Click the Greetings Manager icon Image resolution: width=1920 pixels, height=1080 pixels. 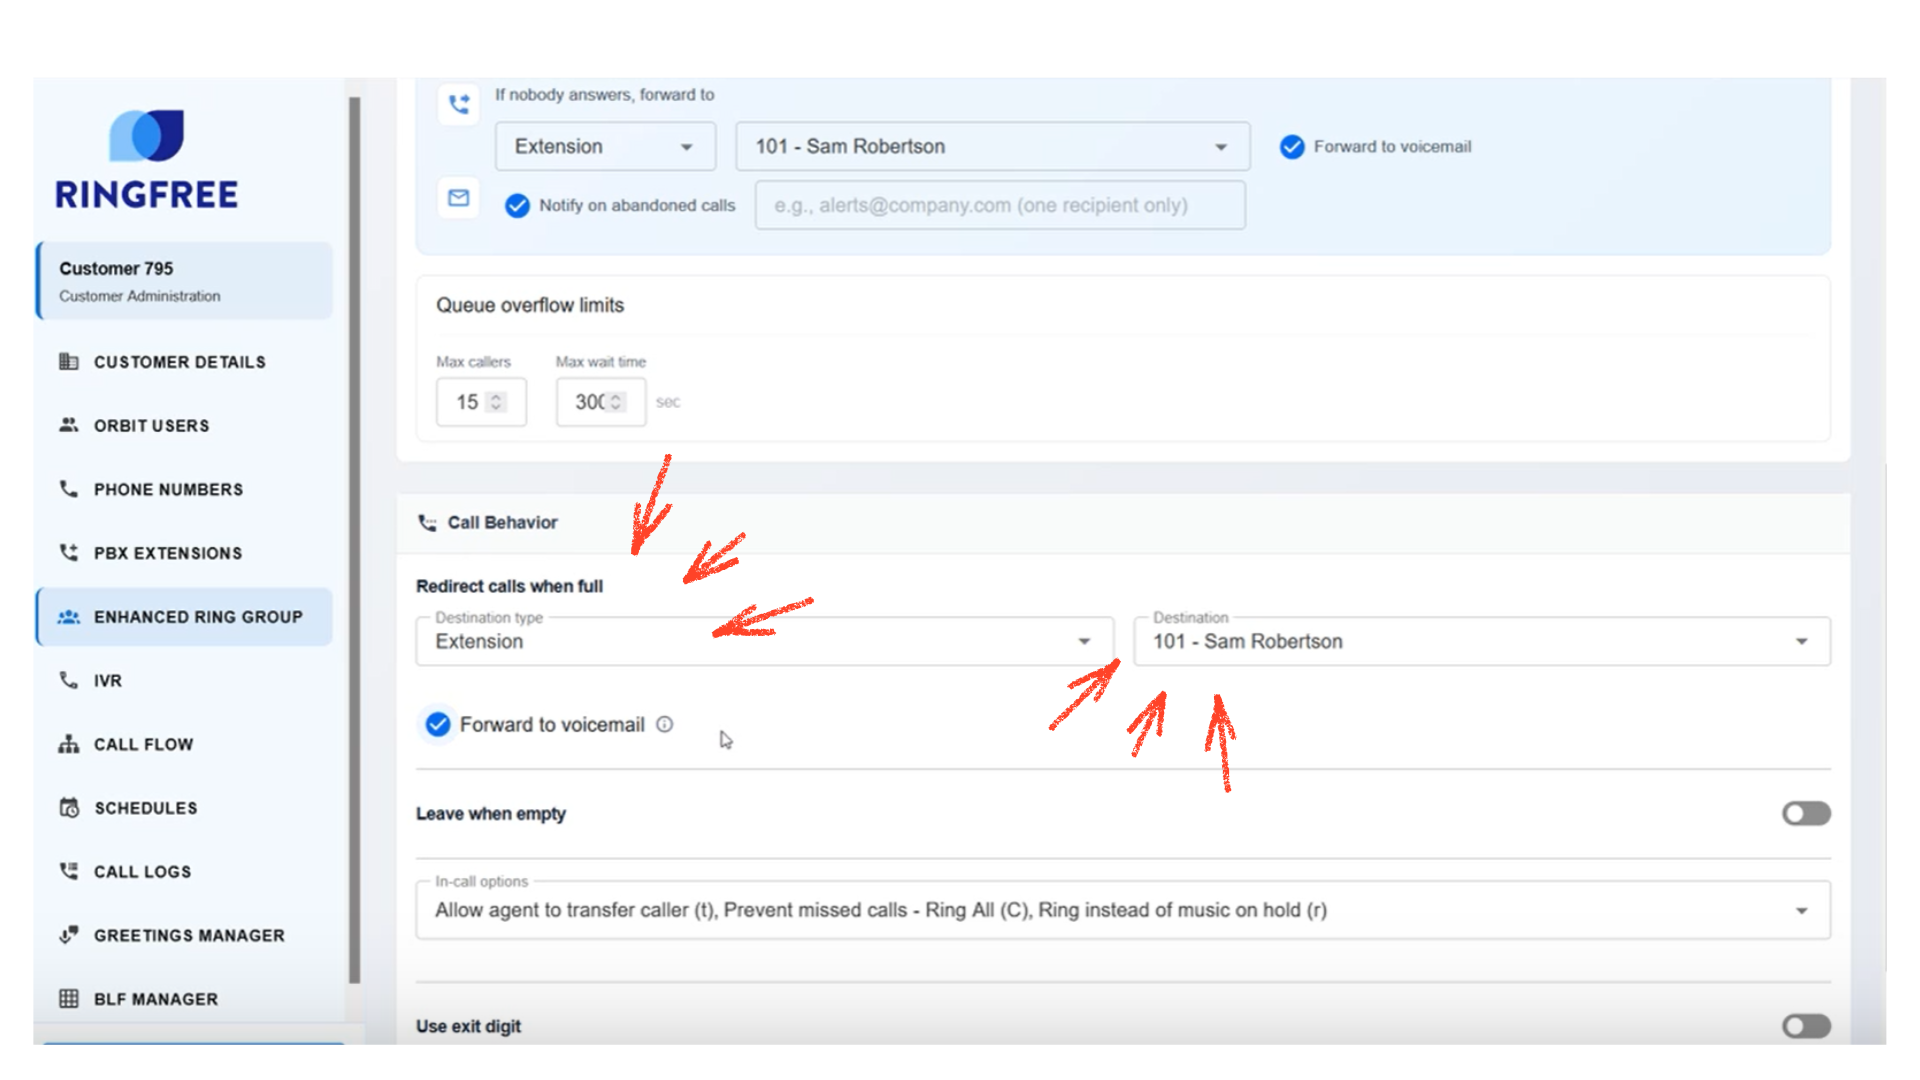[68, 935]
